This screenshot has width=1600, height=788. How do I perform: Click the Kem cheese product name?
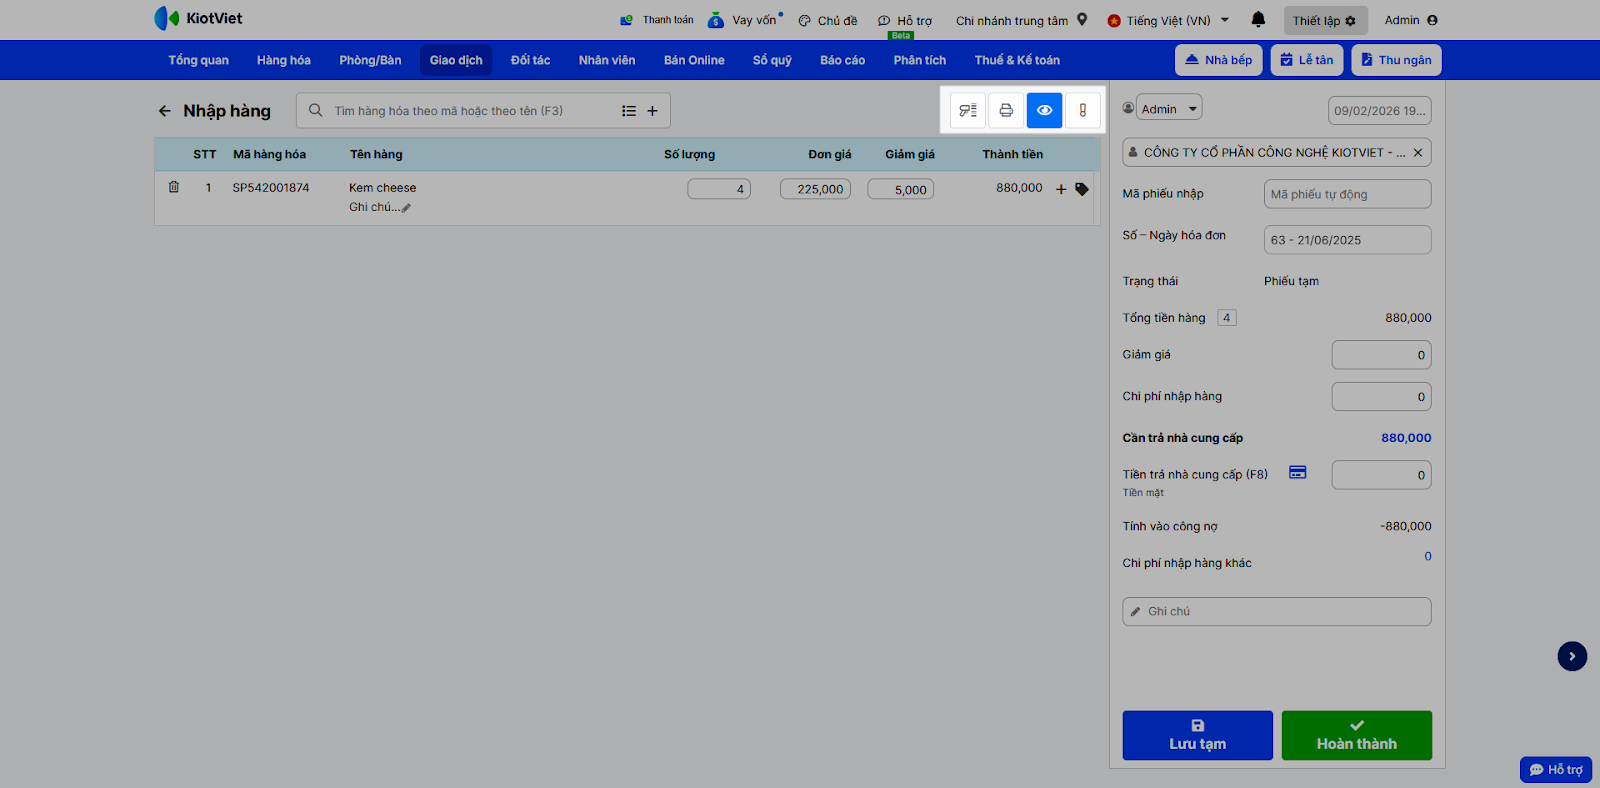(383, 188)
